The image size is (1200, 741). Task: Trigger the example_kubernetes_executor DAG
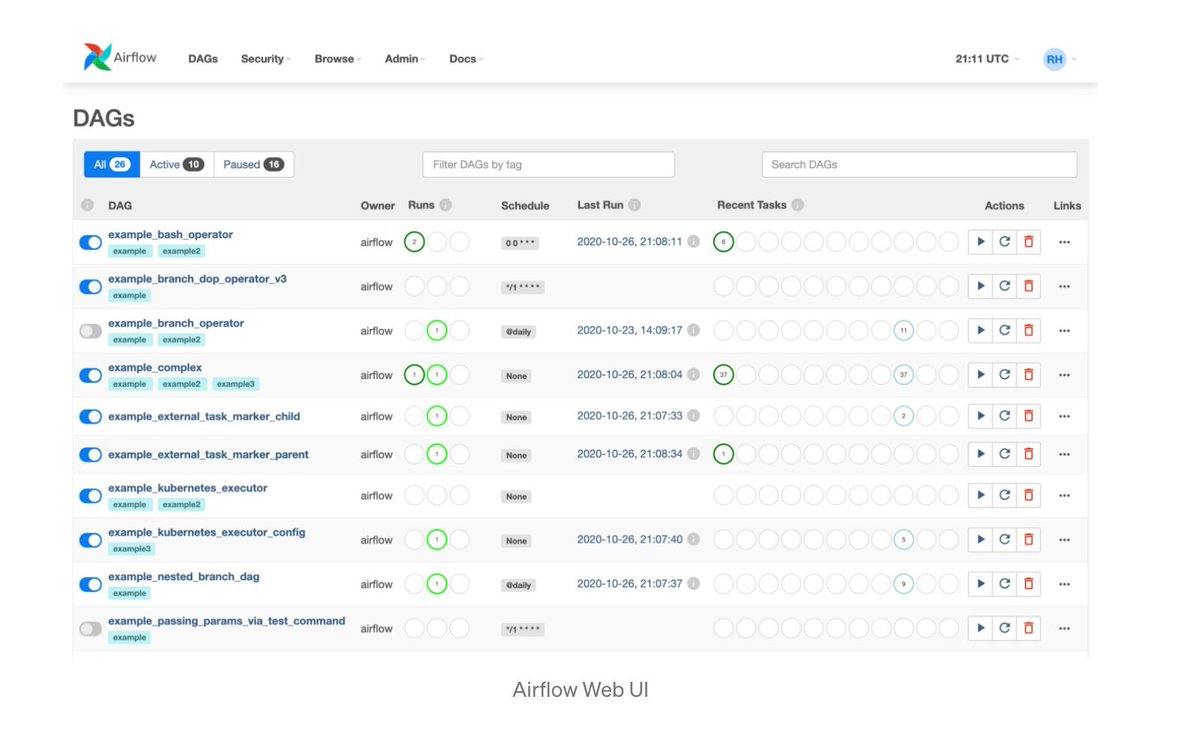[980, 496]
